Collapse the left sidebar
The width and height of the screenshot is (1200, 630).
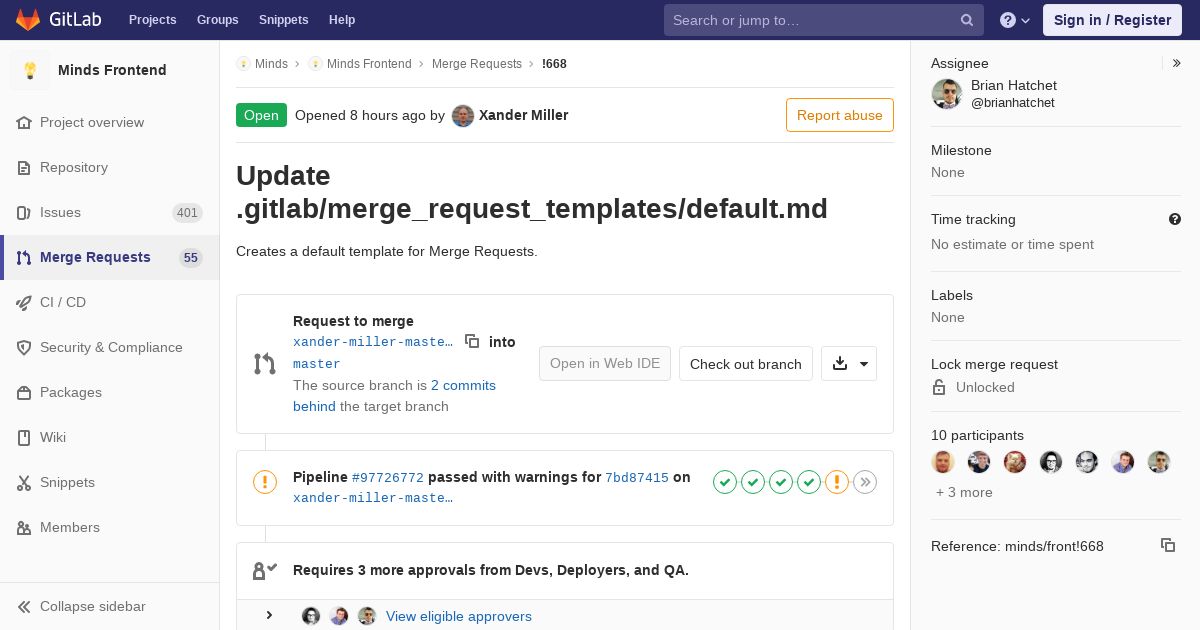[x=110, y=606]
